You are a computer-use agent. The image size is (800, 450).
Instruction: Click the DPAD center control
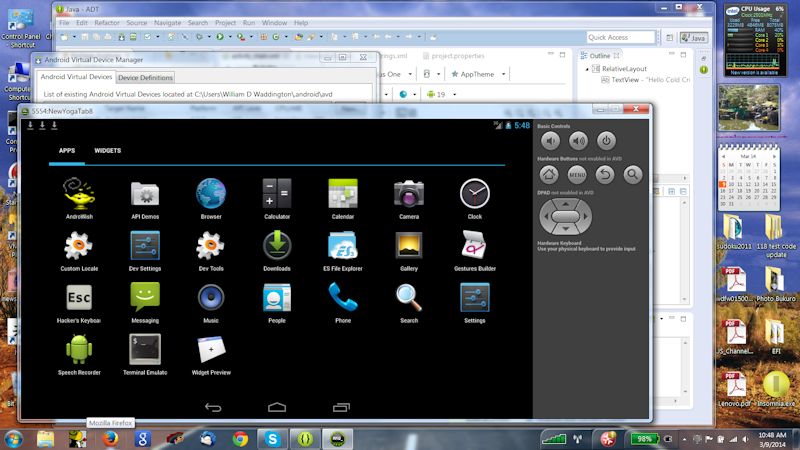pyautogui.click(x=565, y=216)
